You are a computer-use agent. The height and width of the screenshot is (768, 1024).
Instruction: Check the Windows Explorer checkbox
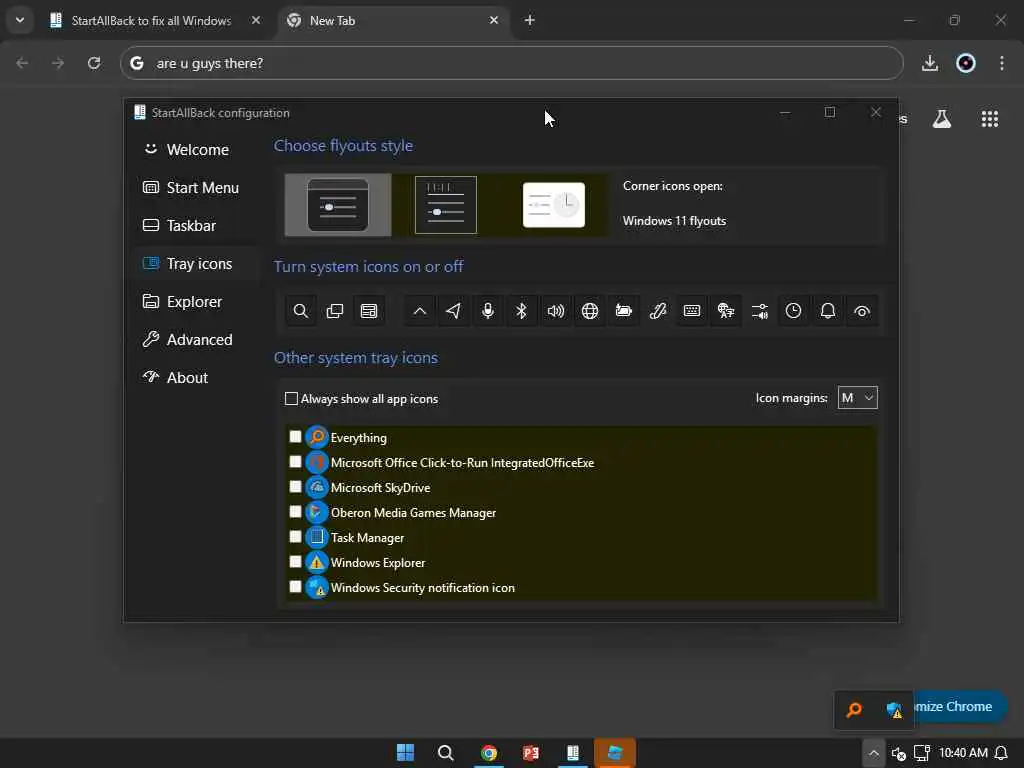pos(295,562)
